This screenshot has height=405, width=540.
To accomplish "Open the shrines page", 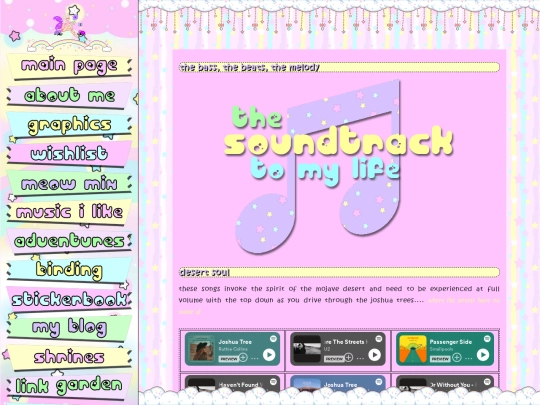I will (x=69, y=357).
